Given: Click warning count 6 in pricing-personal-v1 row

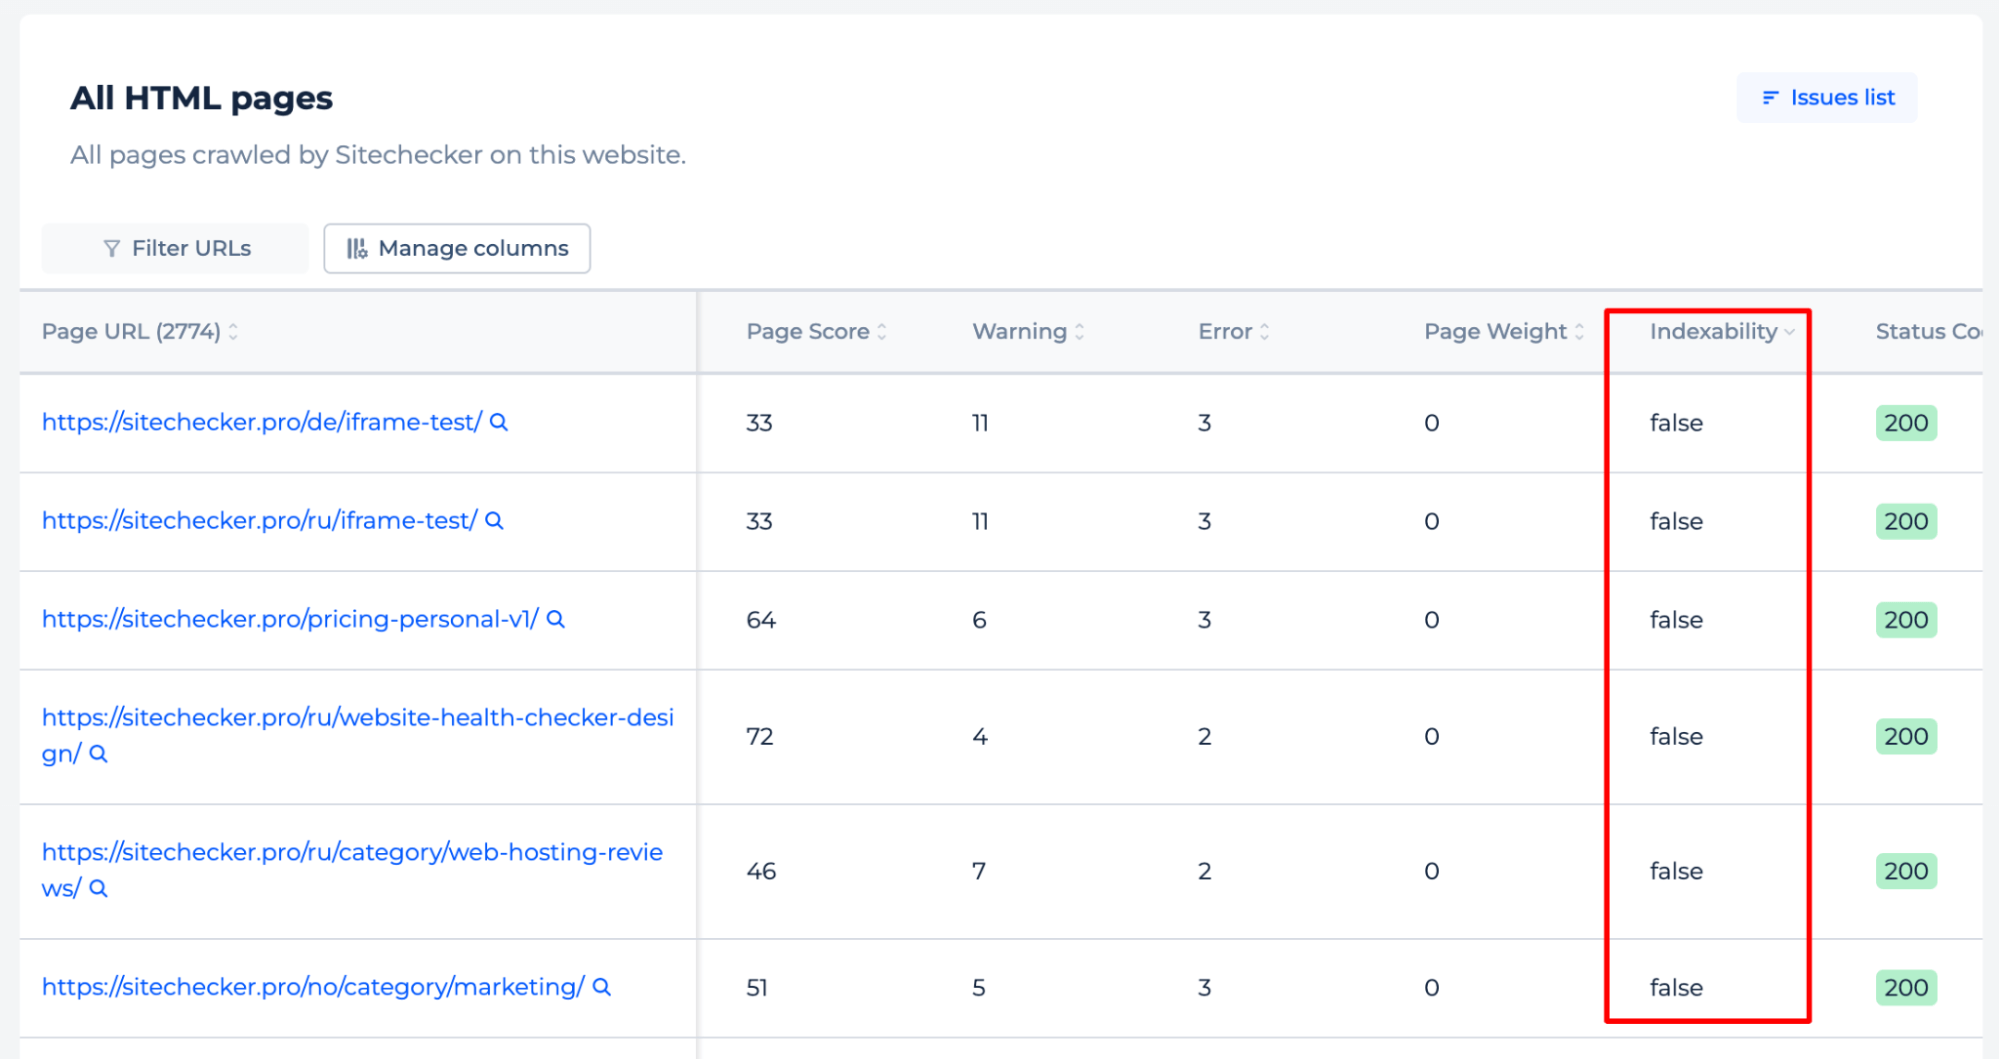Looking at the screenshot, I should pos(980,620).
